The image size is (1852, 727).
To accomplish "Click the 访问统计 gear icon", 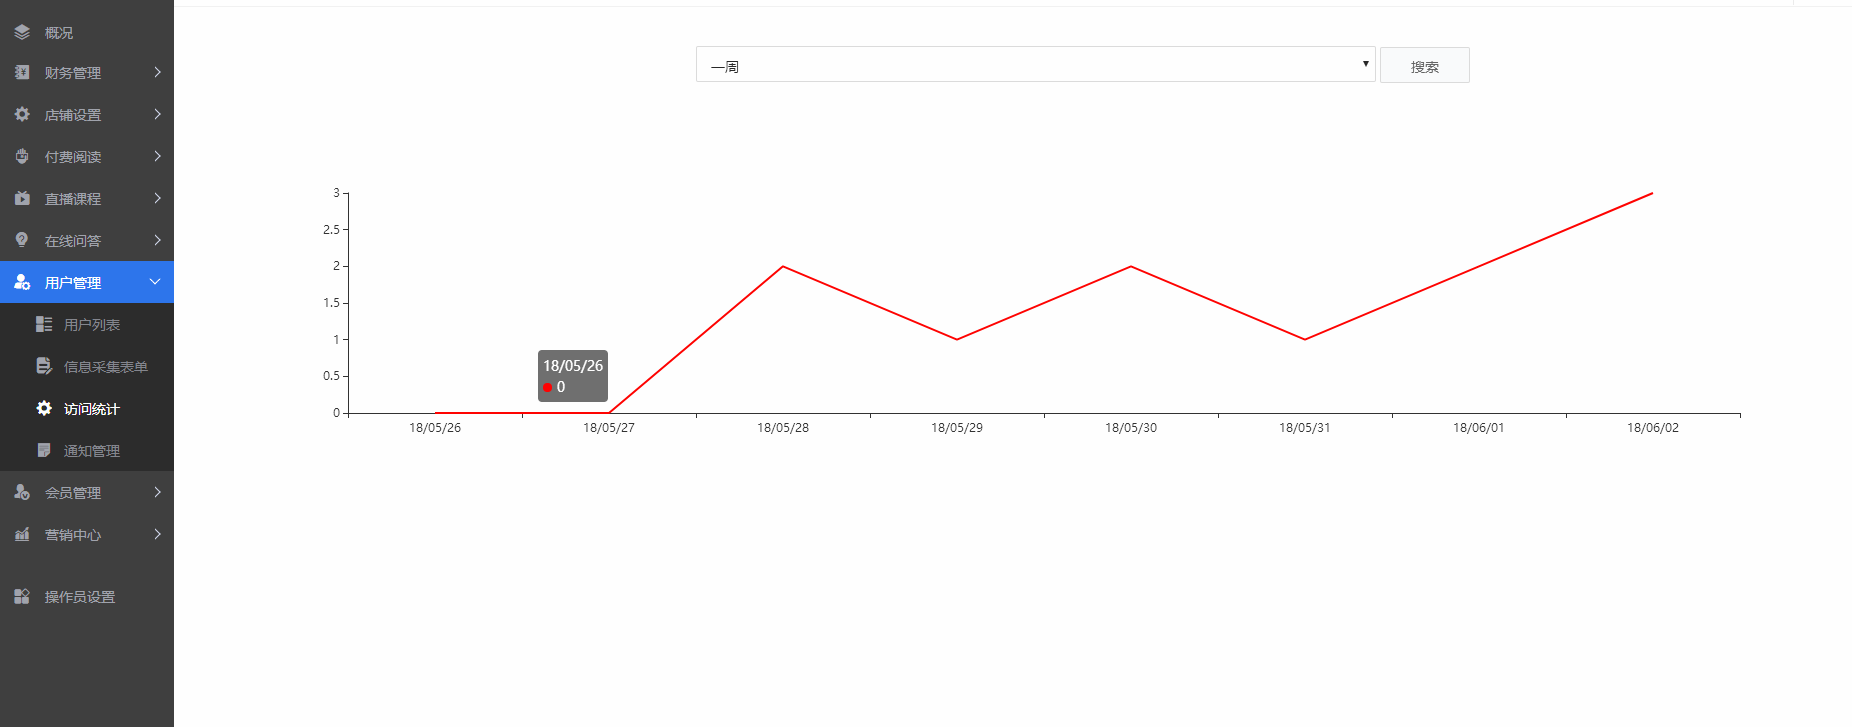I will point(44,408).
